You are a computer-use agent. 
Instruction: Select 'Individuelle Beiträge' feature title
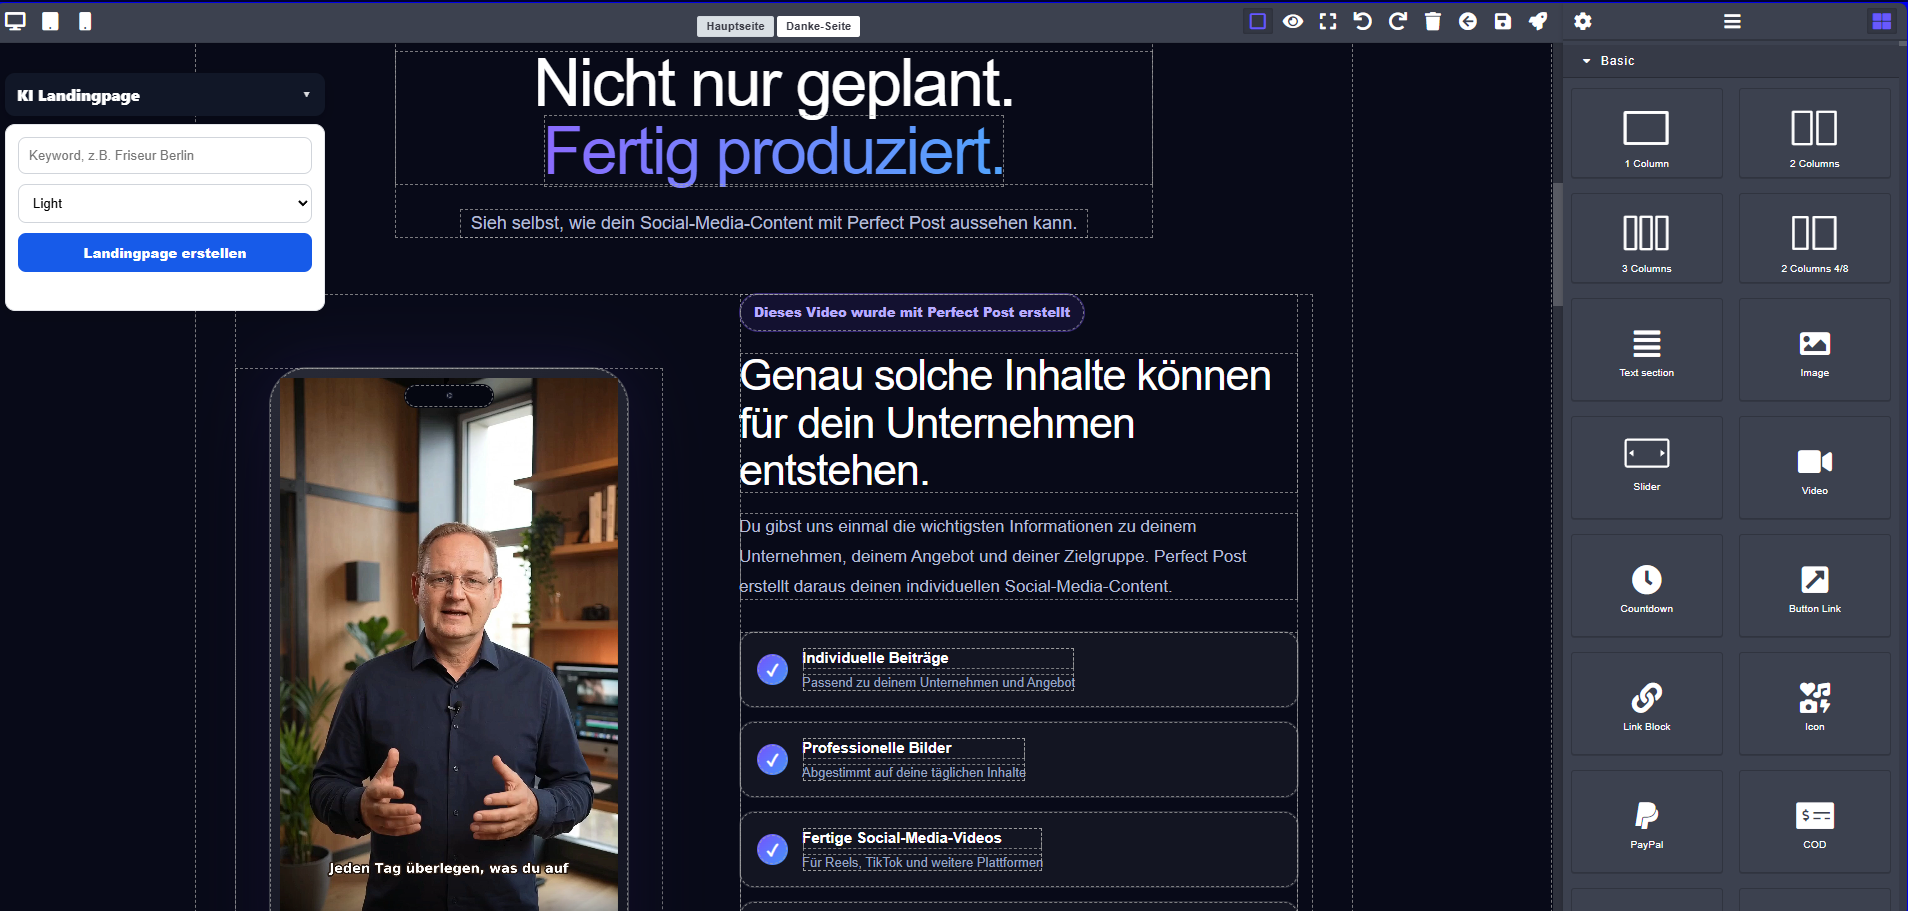[x=875, y=658]
